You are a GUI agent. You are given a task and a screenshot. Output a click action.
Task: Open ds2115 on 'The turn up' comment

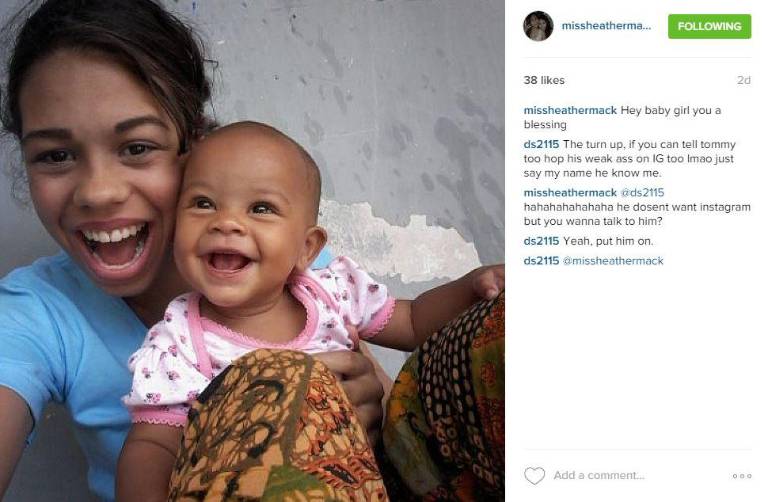(x=541, y=144)
